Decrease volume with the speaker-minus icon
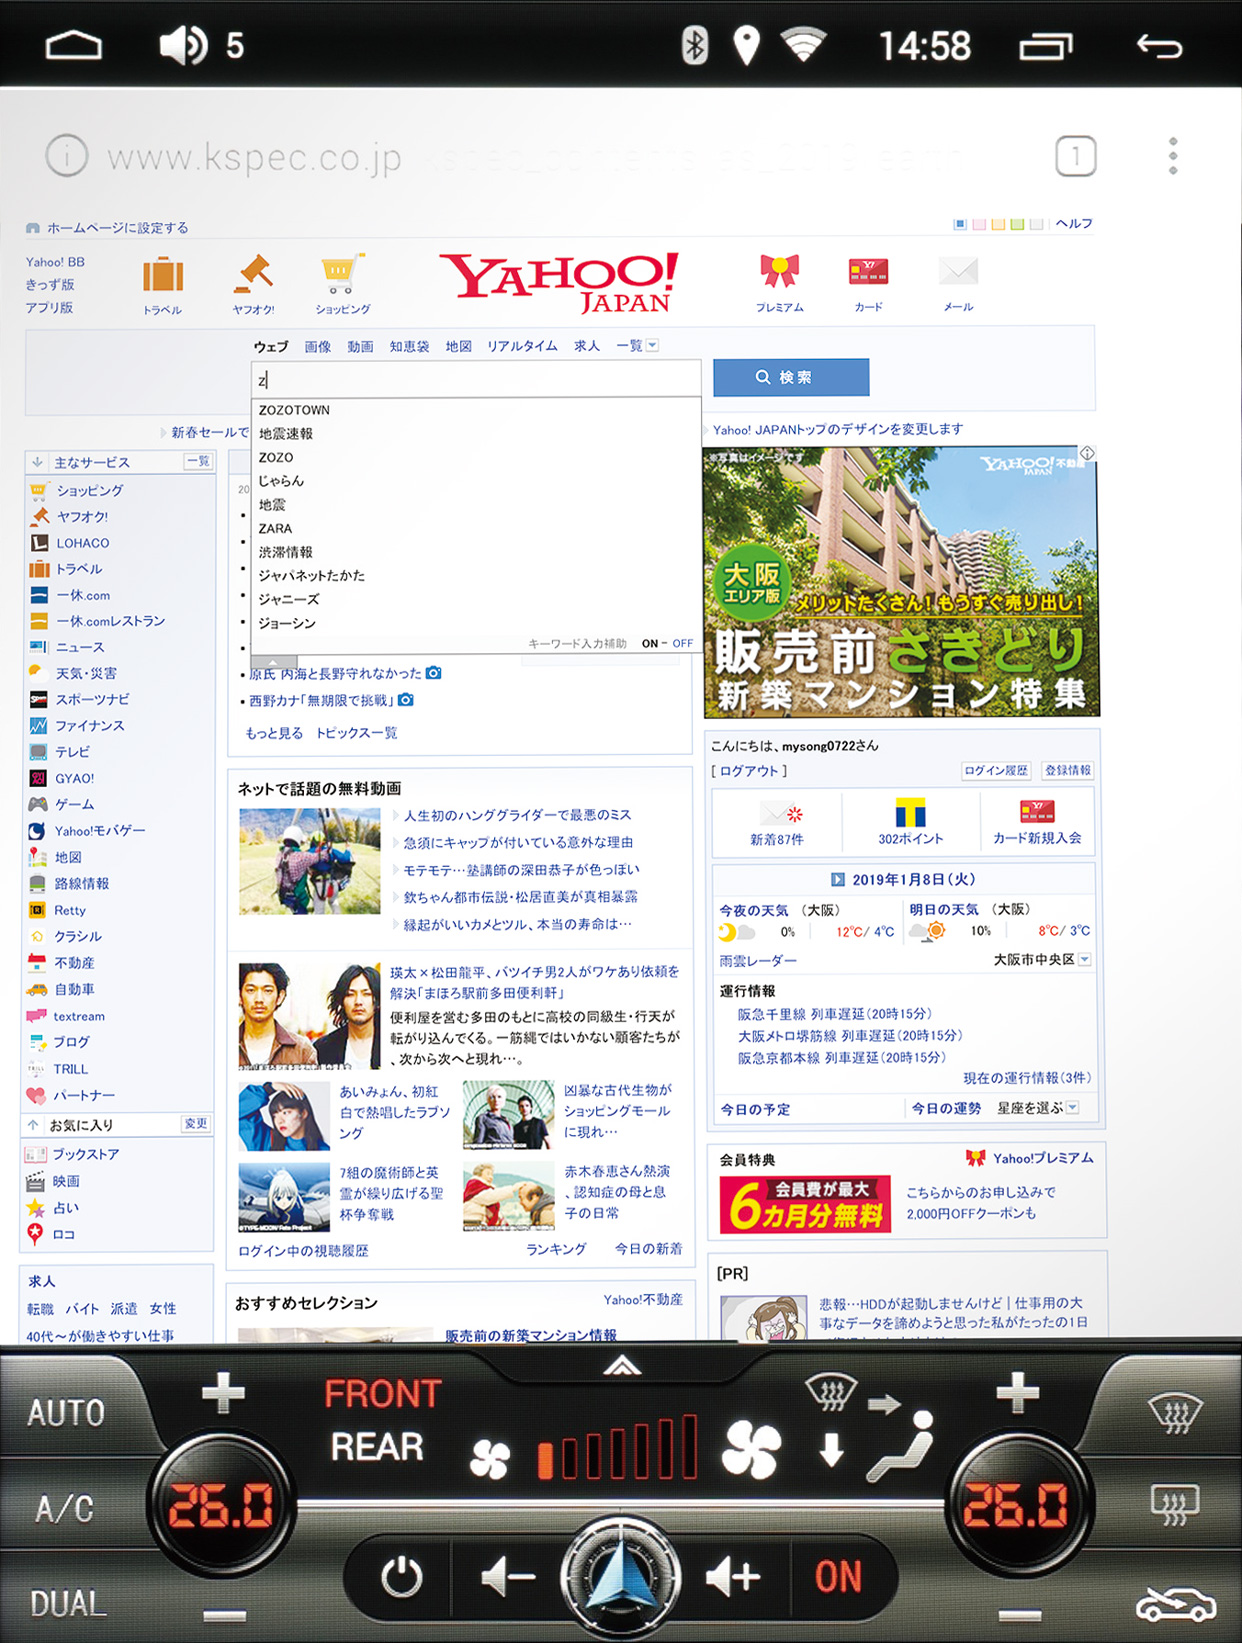Viewport: 1242px width, 1643px height. [507, 1578]
